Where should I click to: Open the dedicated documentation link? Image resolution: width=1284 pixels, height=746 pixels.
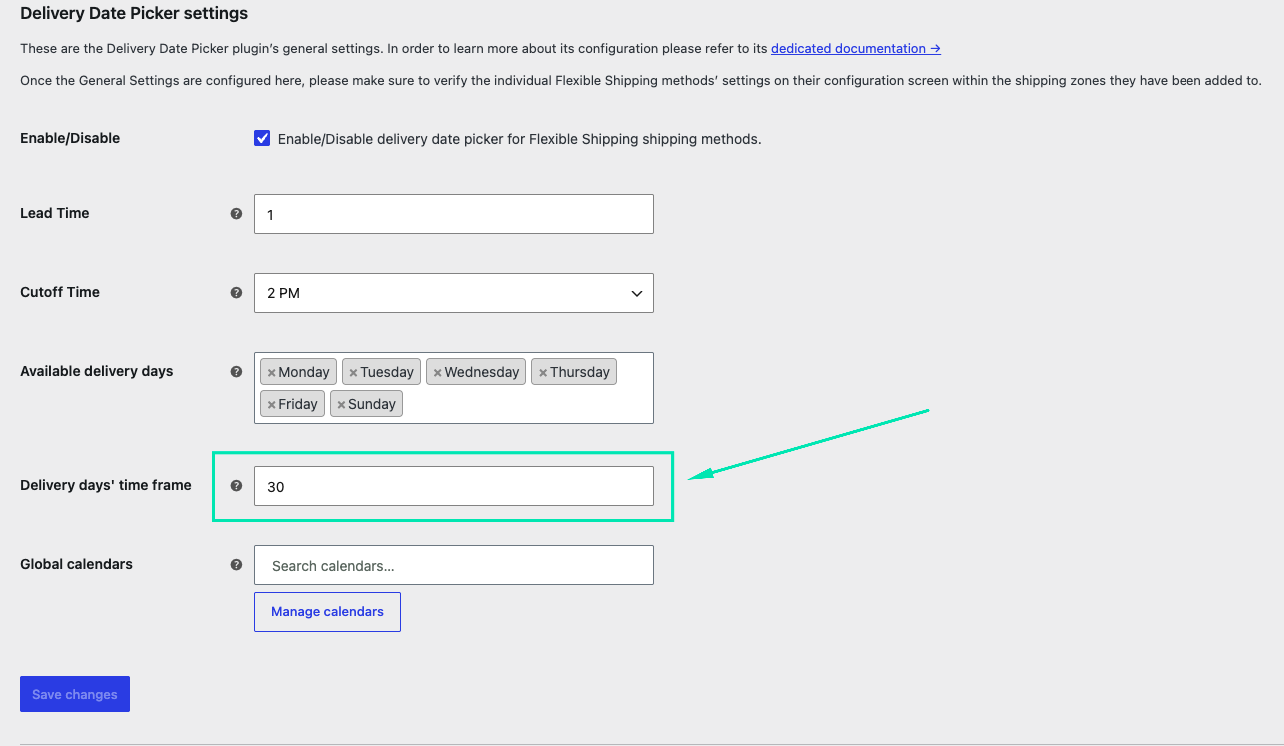855,48
